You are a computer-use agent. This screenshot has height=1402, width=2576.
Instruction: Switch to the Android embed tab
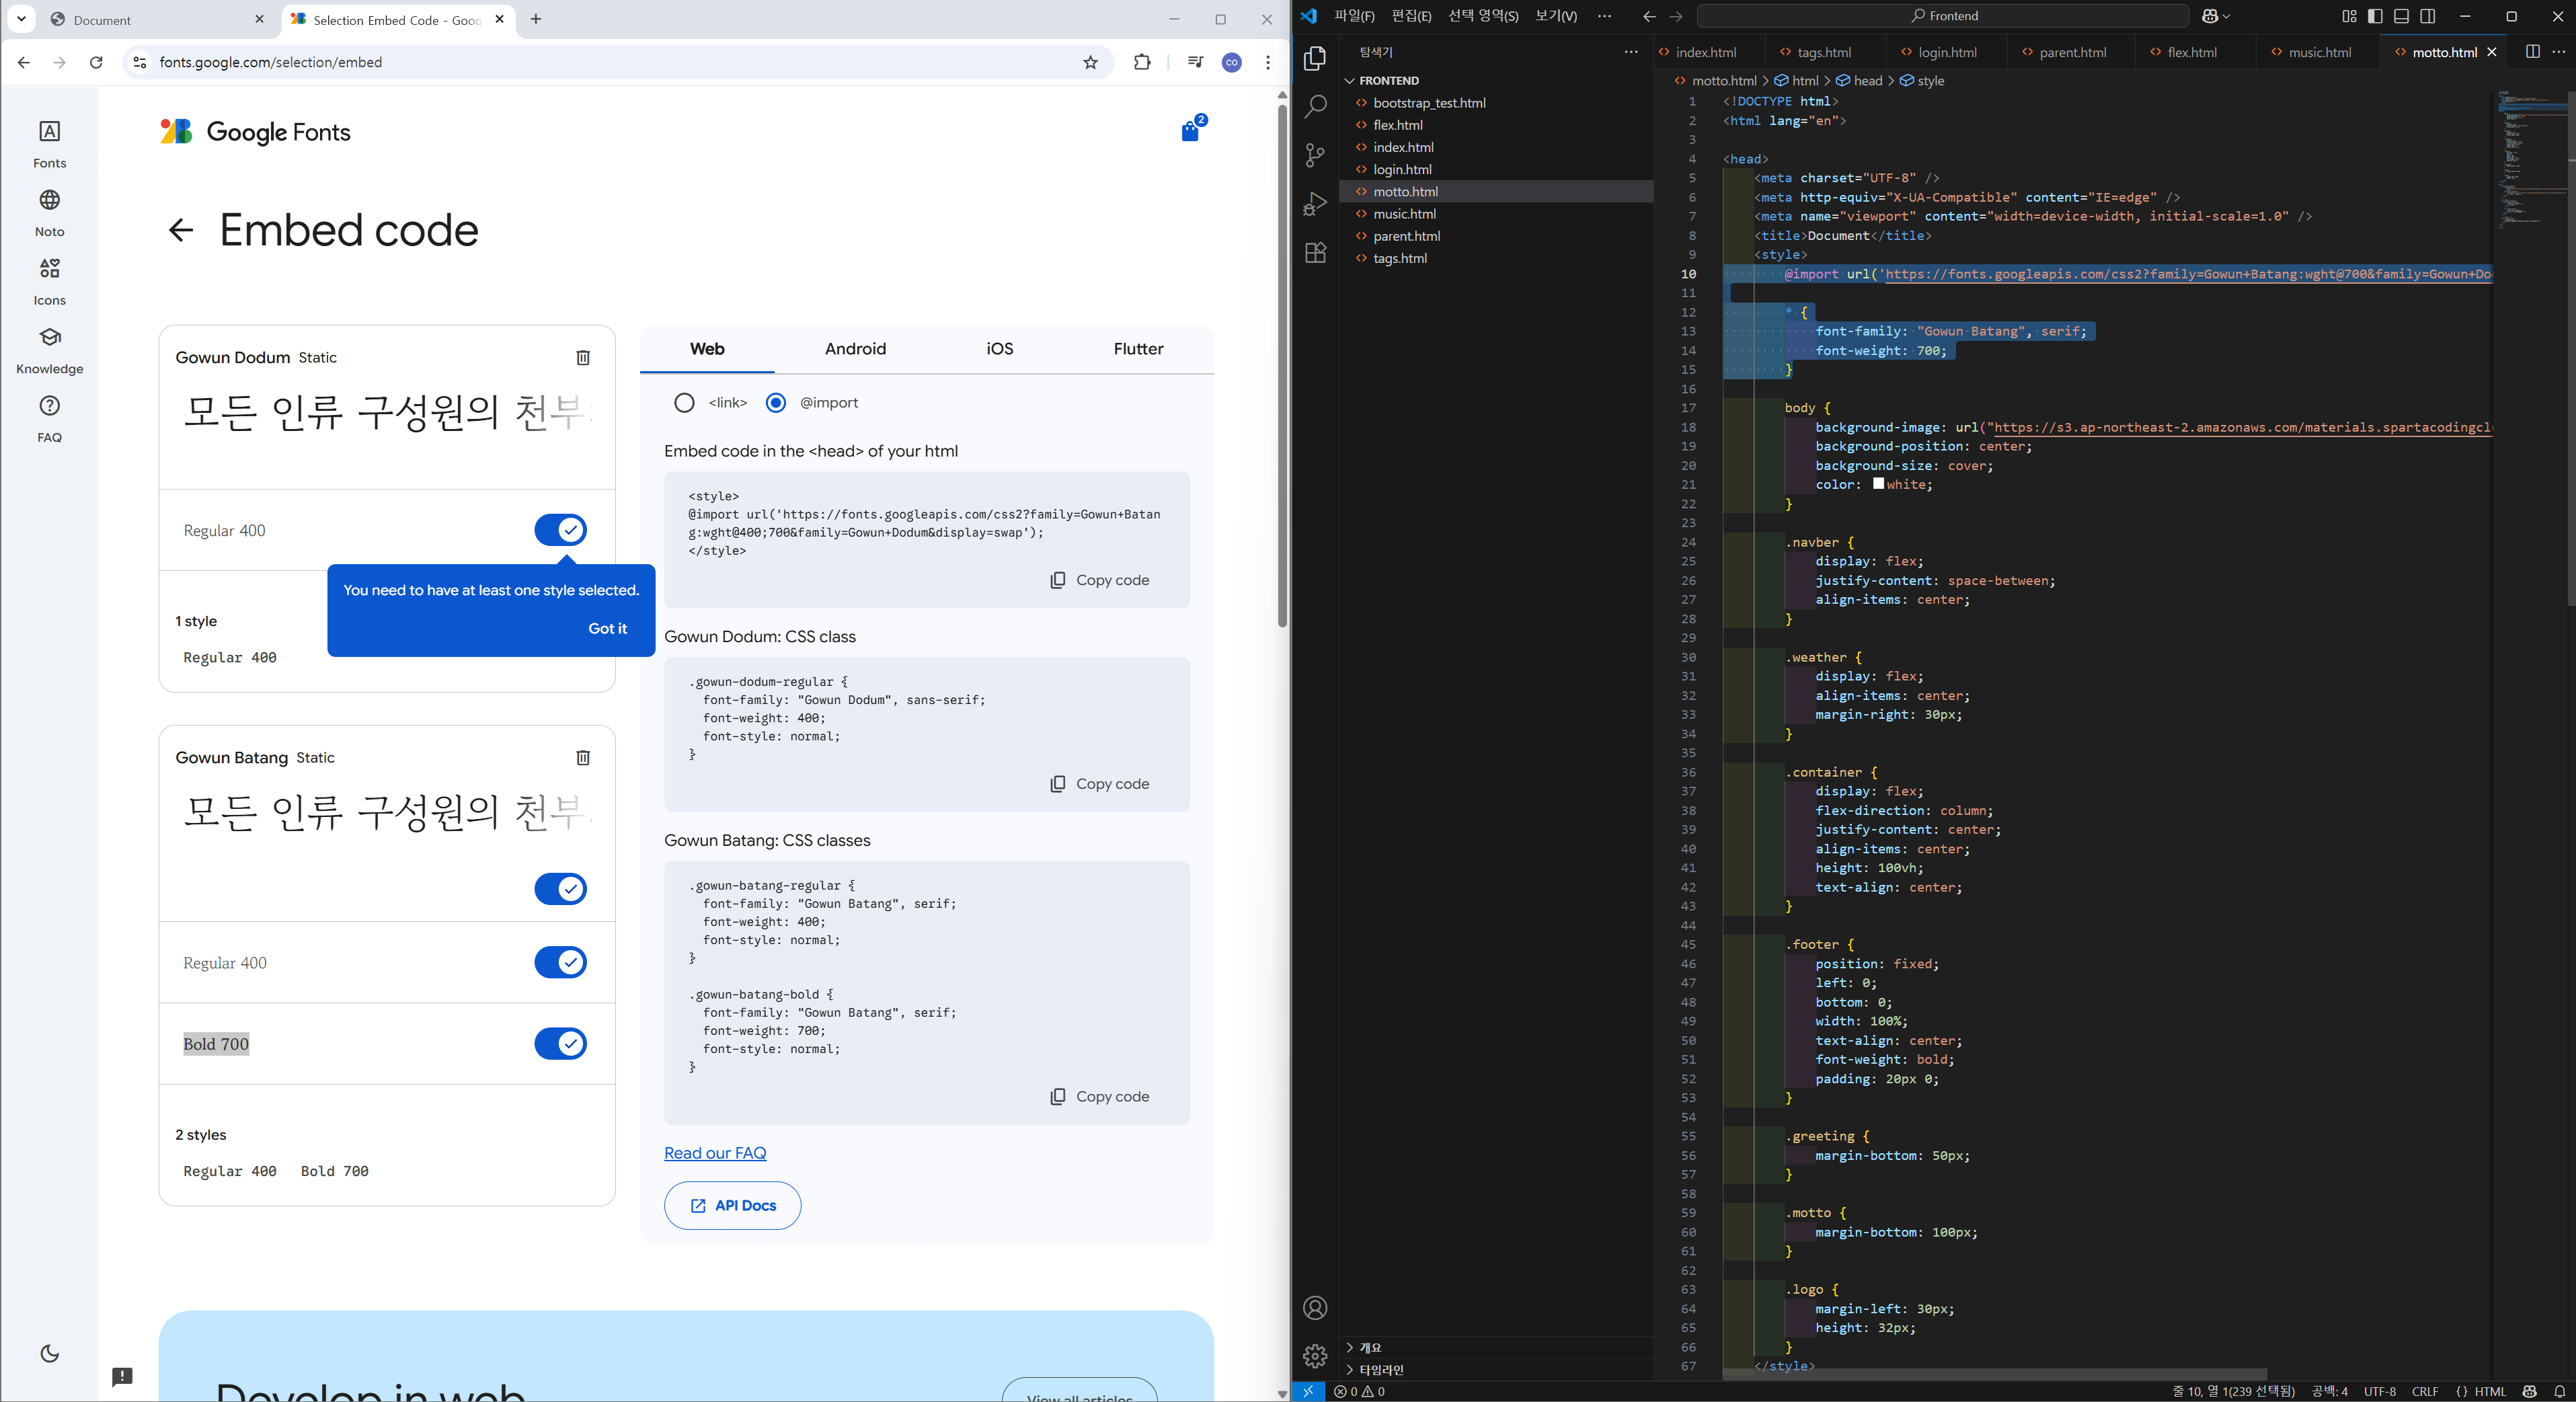[855, 349]
